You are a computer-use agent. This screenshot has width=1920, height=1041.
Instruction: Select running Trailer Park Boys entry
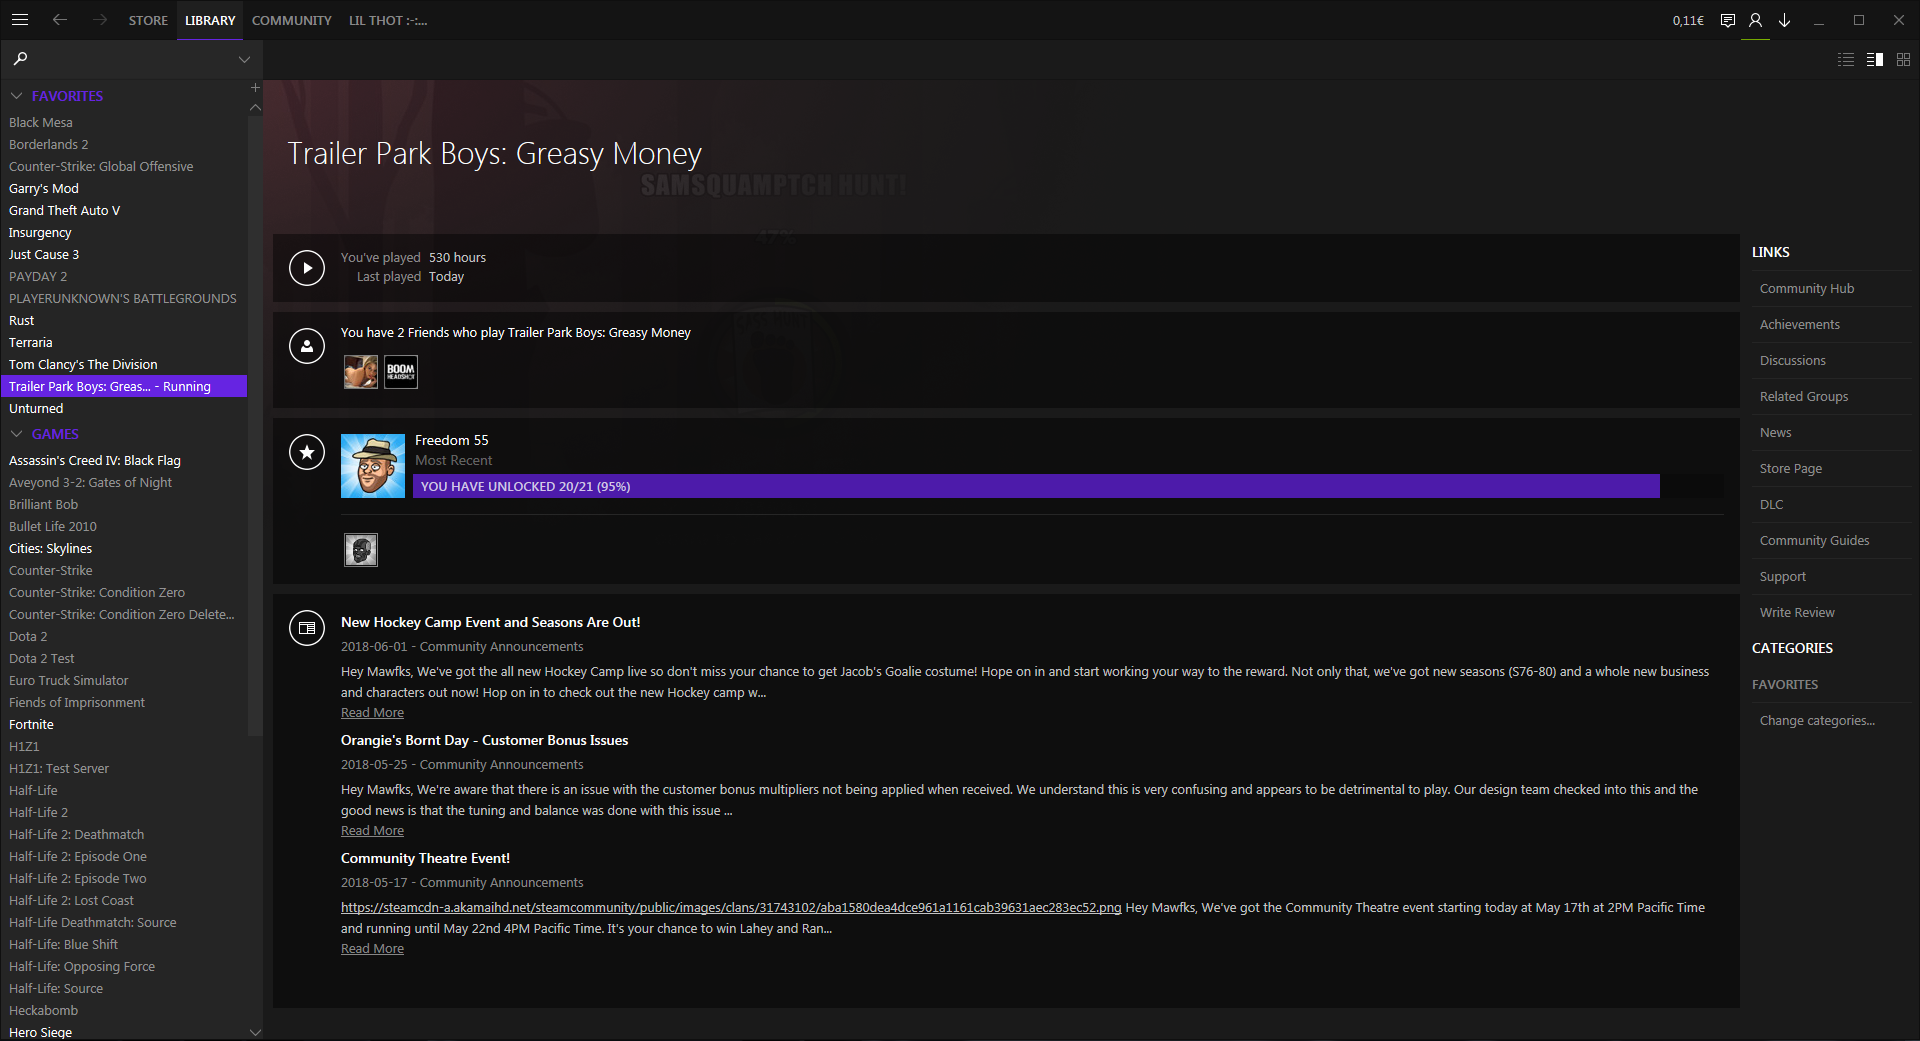124,386
